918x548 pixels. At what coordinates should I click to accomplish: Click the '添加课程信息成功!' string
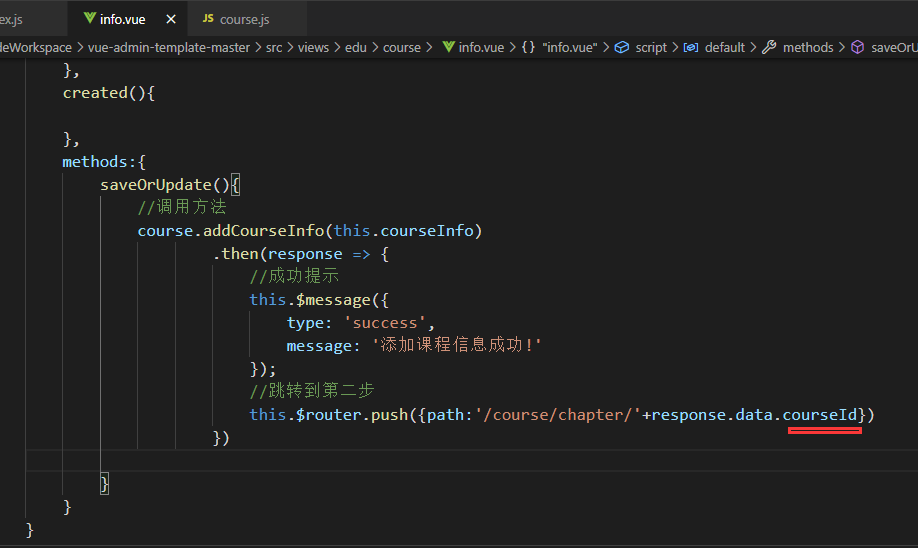point(456,345)
